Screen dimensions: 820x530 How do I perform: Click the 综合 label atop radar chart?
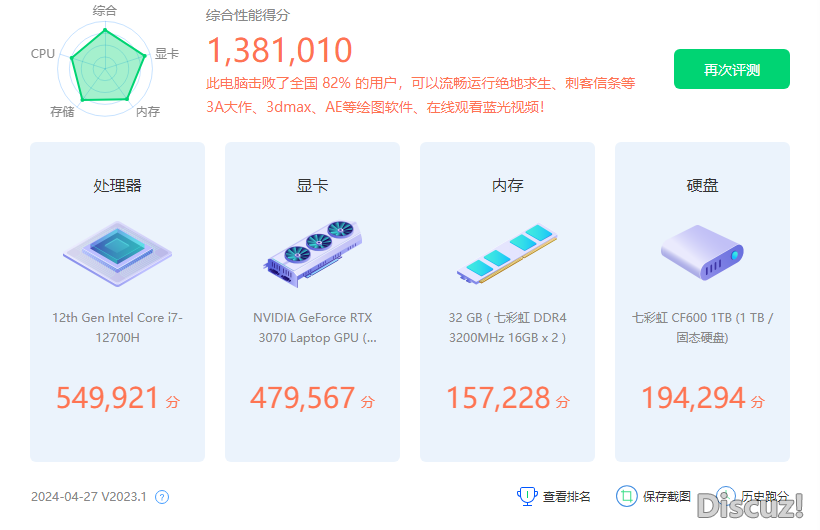click(105, 10)
